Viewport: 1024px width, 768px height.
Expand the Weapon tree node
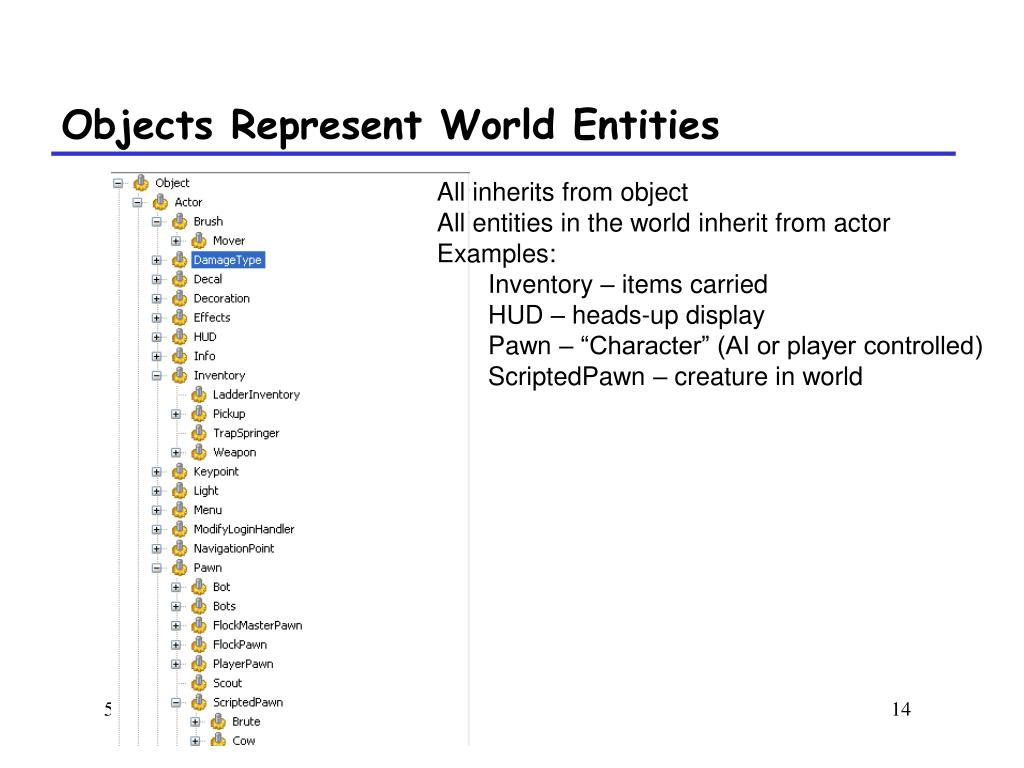176,453
